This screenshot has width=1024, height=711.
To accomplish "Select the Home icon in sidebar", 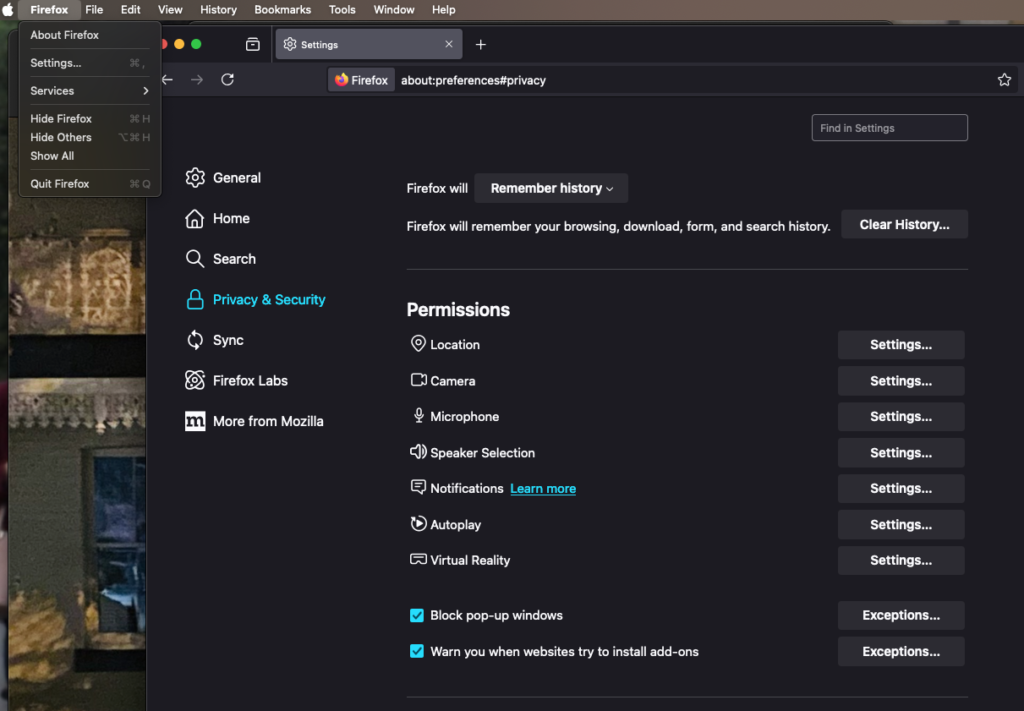I will (195, 219).
